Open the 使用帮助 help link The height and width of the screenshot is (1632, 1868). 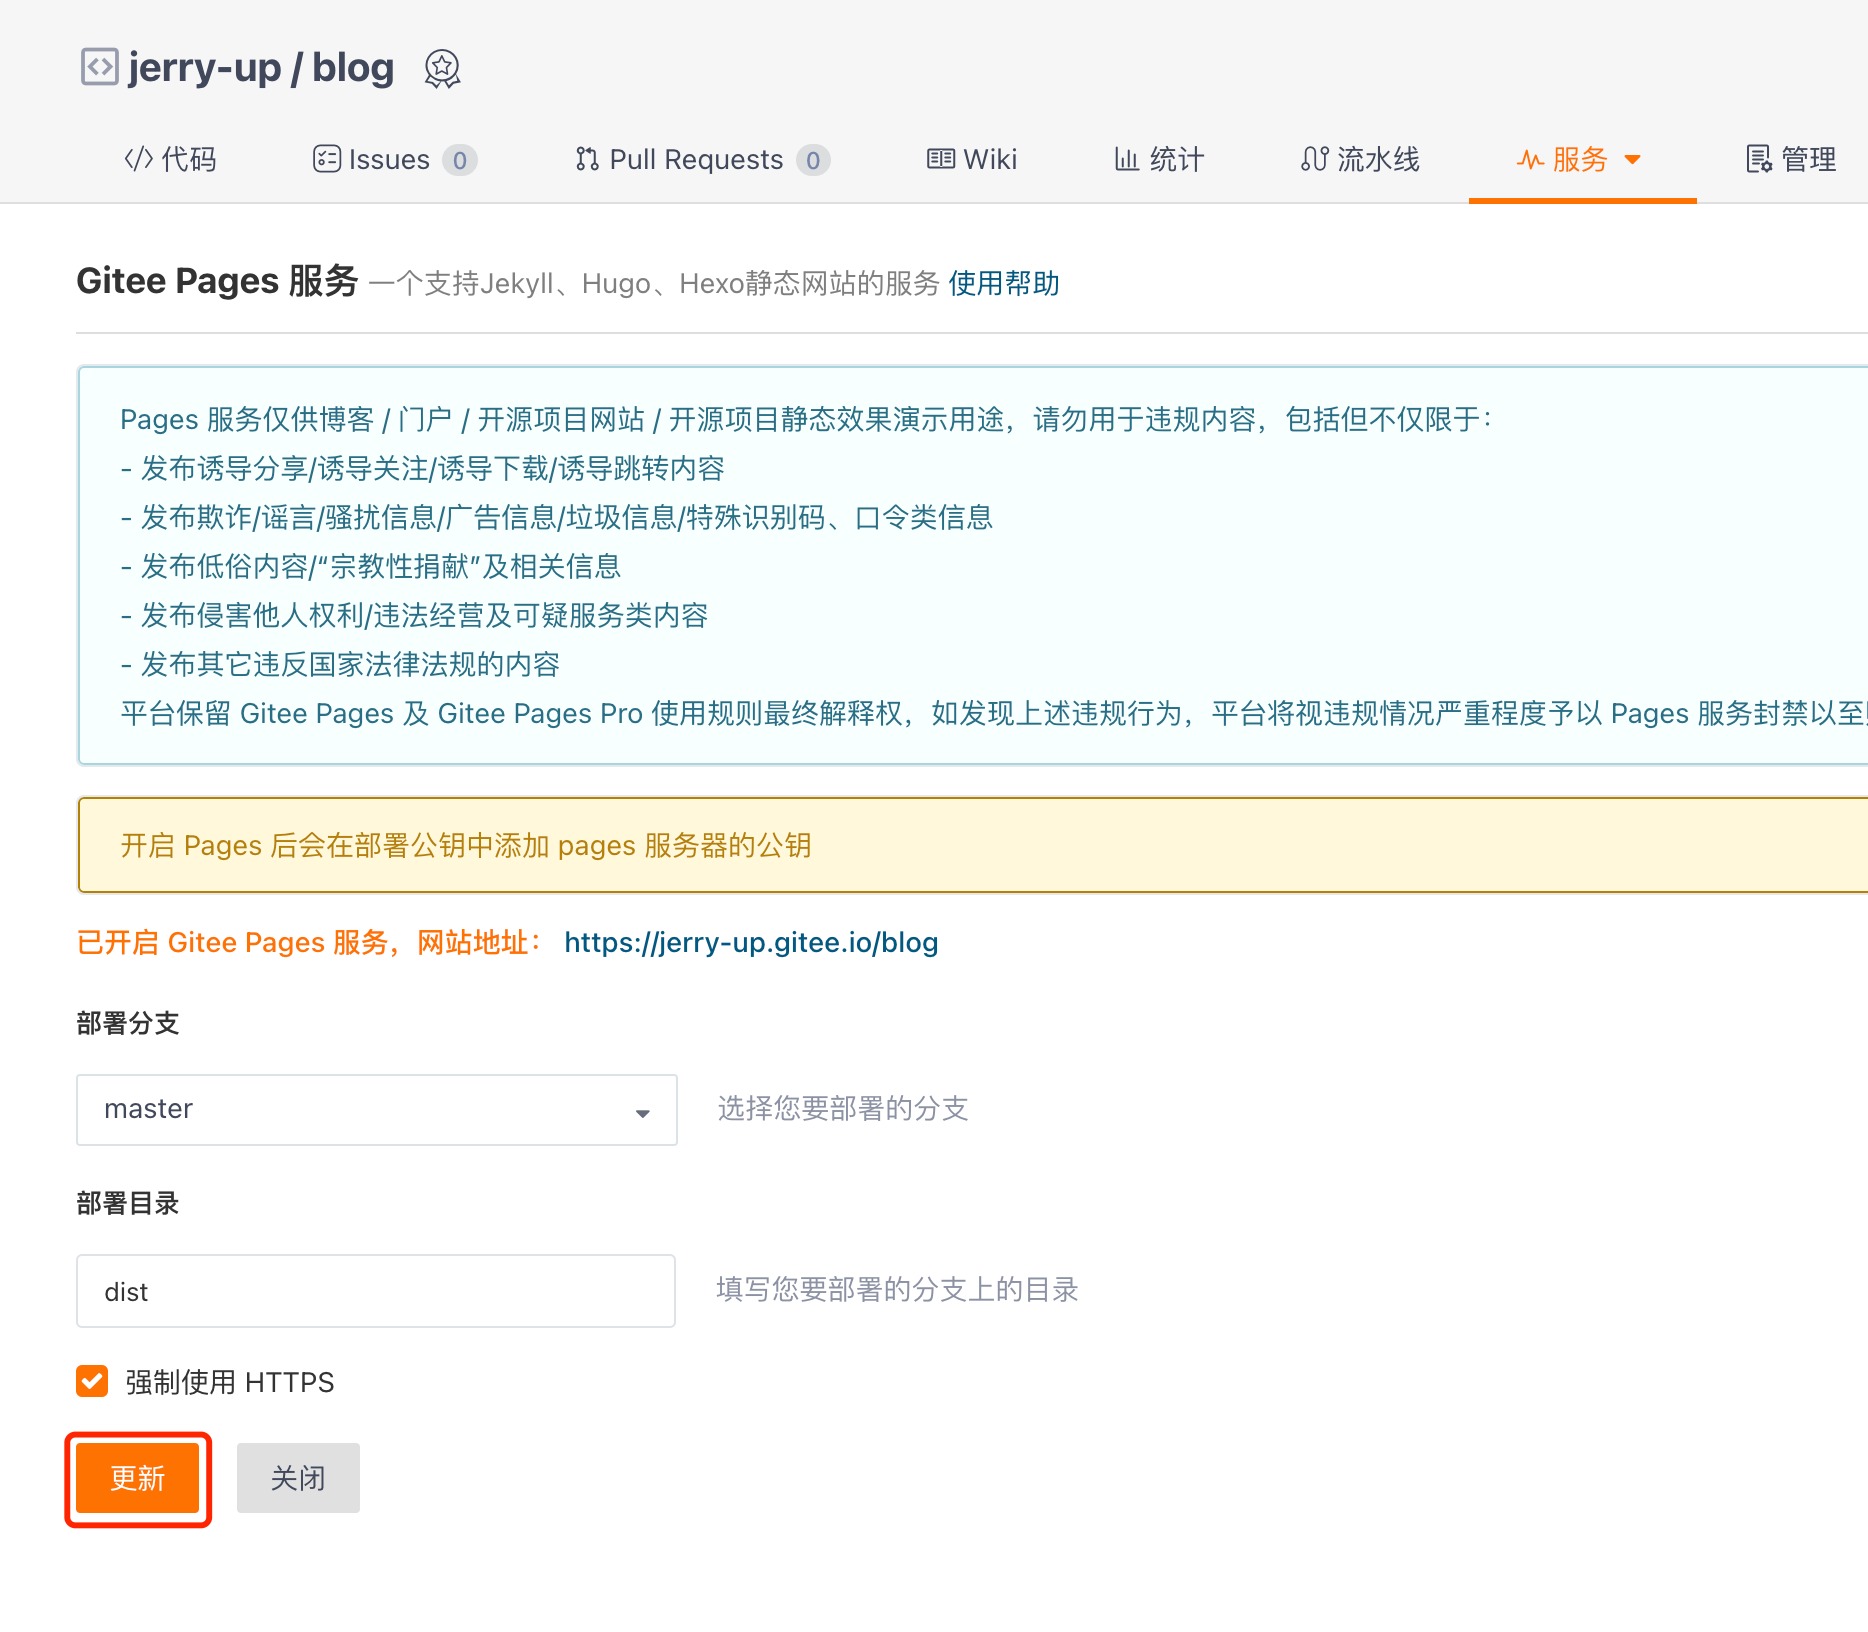1003,284
